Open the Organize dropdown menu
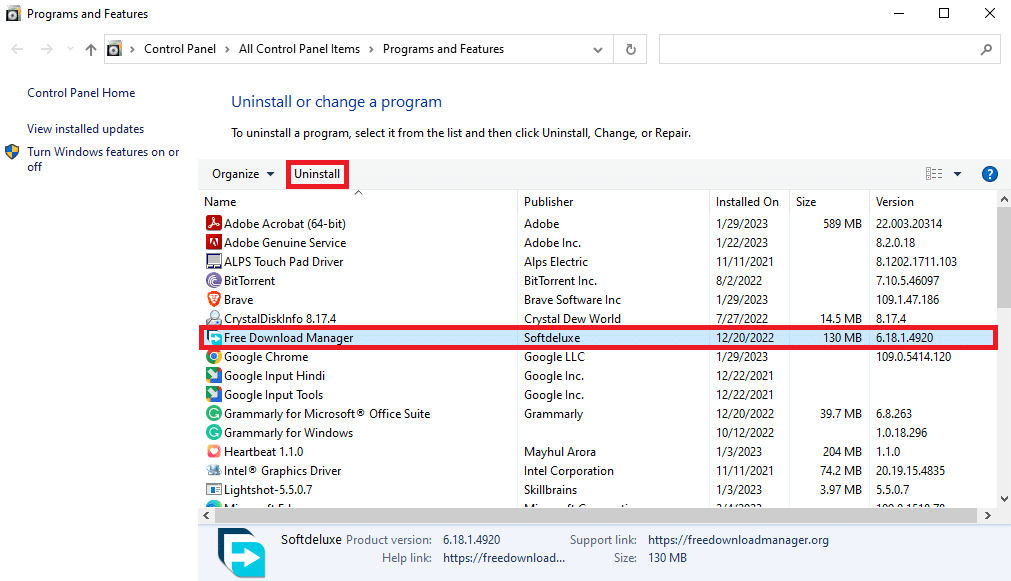This screenshot has height=581, width=1011. coord(243,173)
